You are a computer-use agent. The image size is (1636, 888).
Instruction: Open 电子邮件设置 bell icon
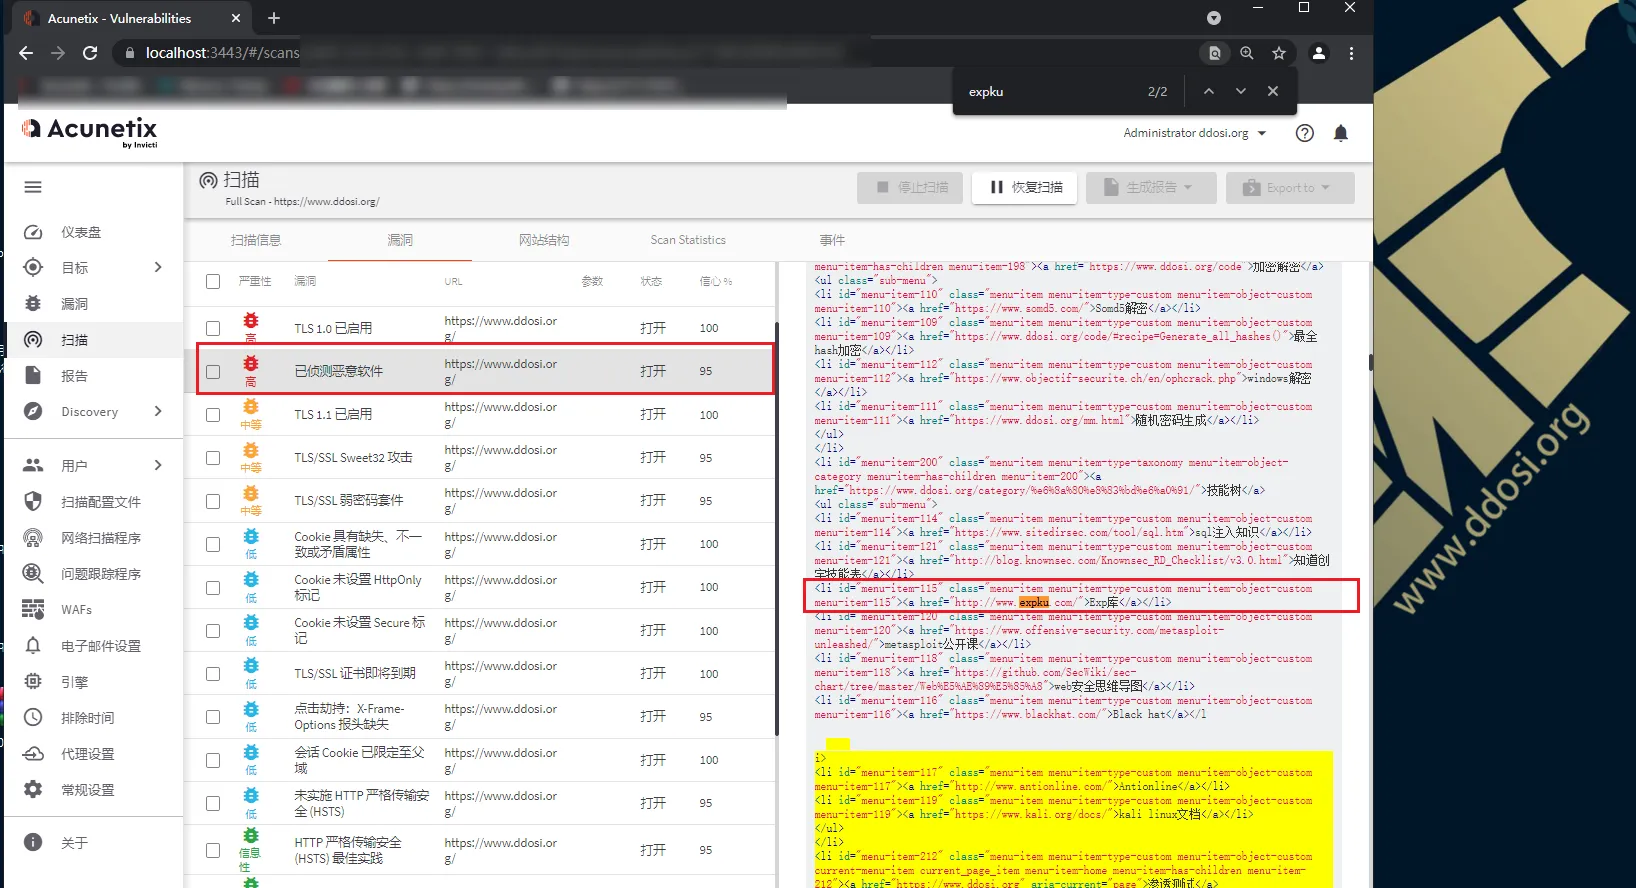[x=33, y=646]
